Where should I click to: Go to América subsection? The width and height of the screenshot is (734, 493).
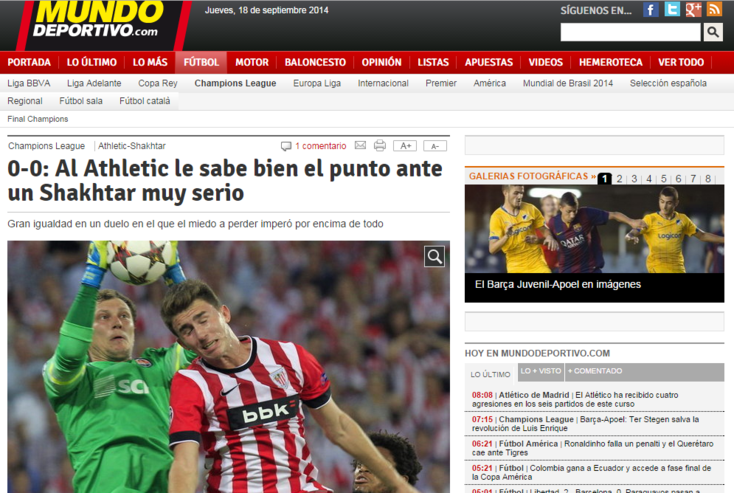(x=490, y=83)
